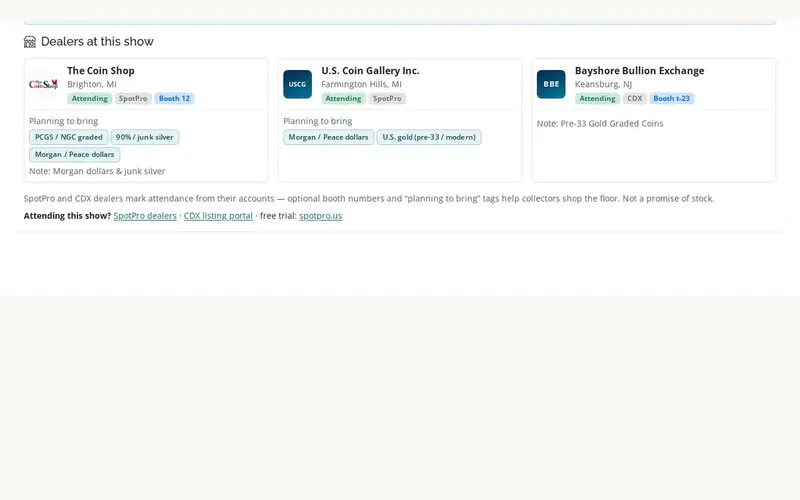The height and width of the screenshot is (500, 800).
Task: Open the CDX listing portal link
Action: point(218,216)
